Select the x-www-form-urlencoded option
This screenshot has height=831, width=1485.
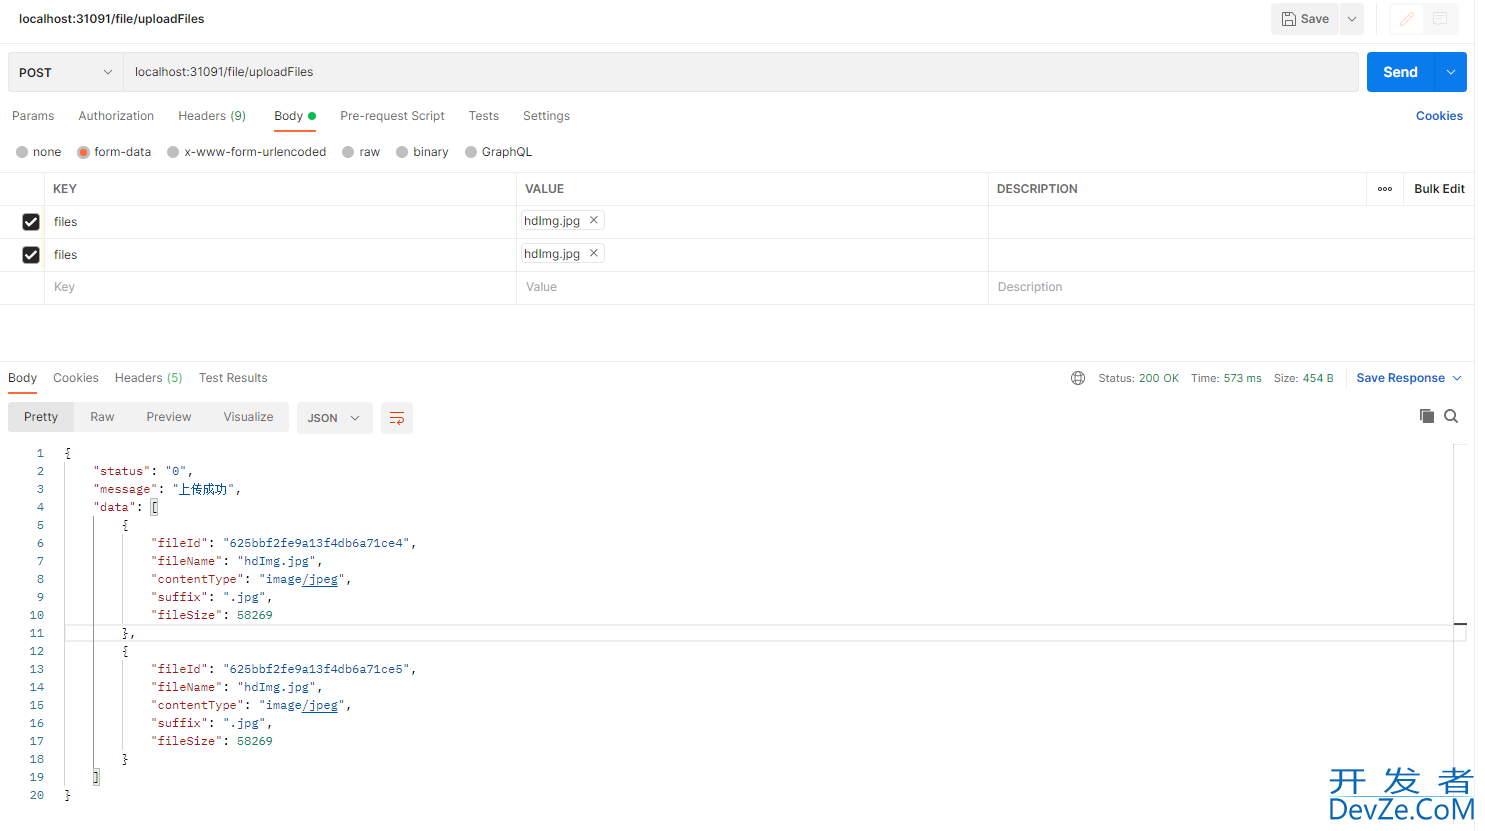point(247,152)
